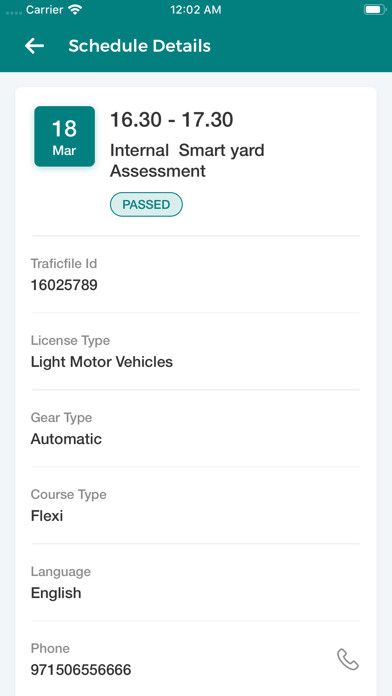Select the Traficfile Id number 16025789

[64, 285]
